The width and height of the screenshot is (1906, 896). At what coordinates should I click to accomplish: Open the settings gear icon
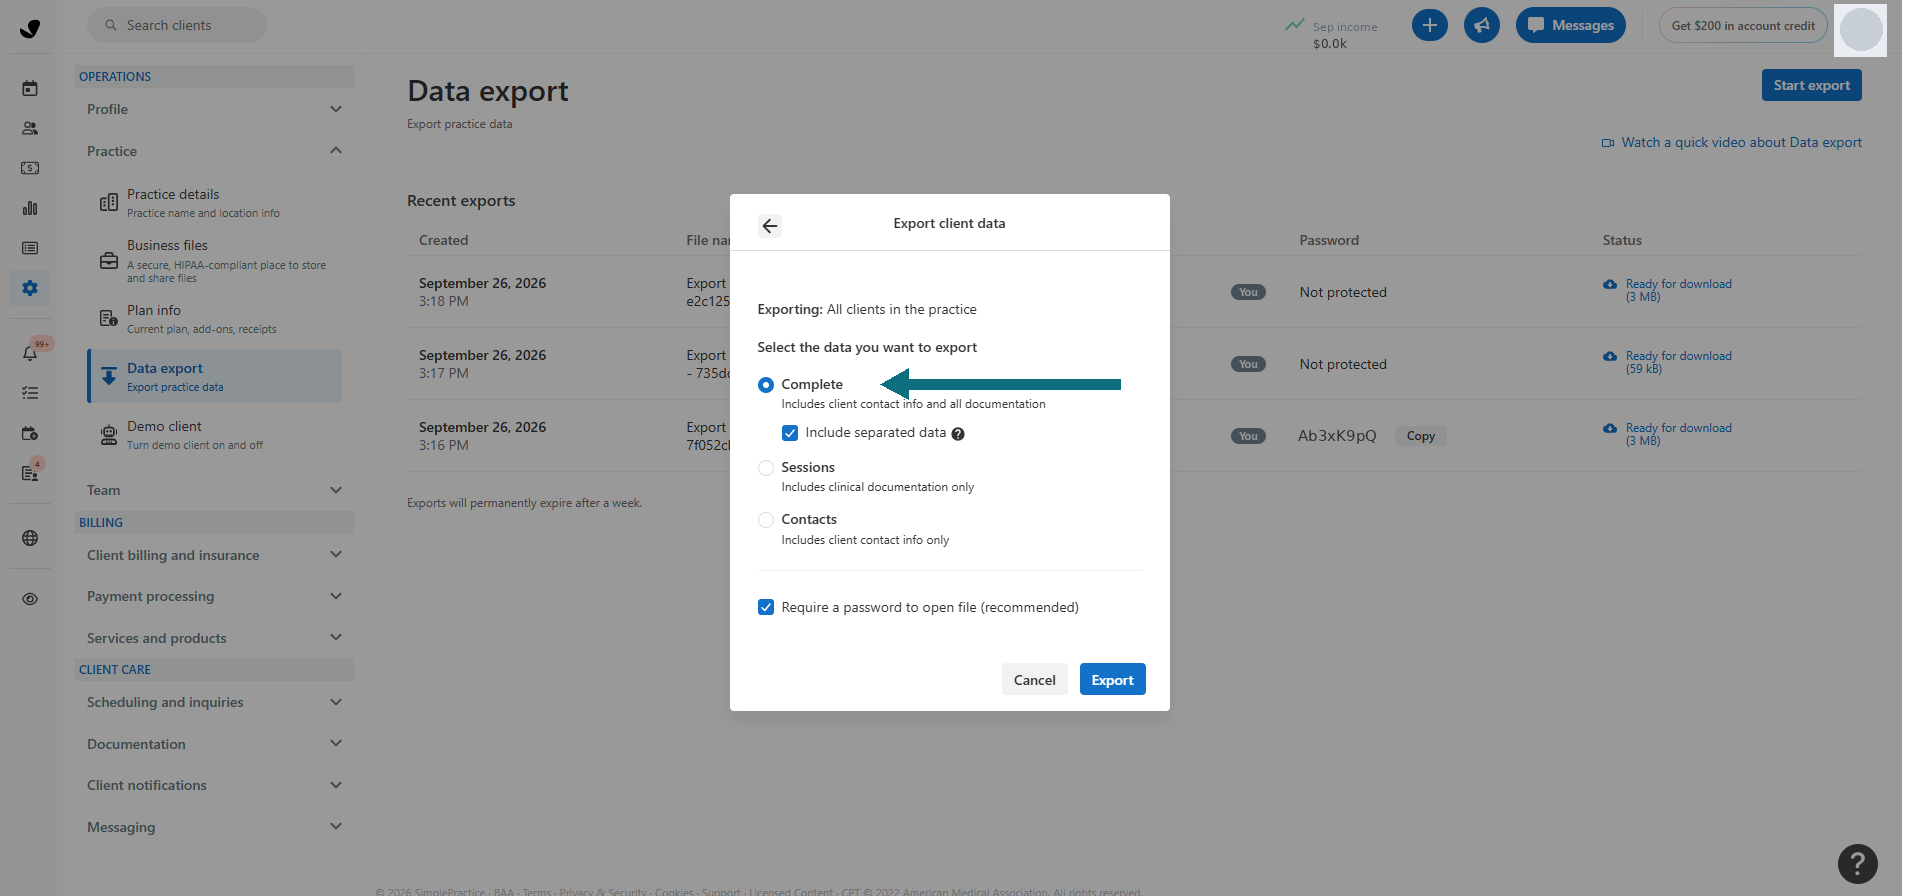(x=30, y=288)
